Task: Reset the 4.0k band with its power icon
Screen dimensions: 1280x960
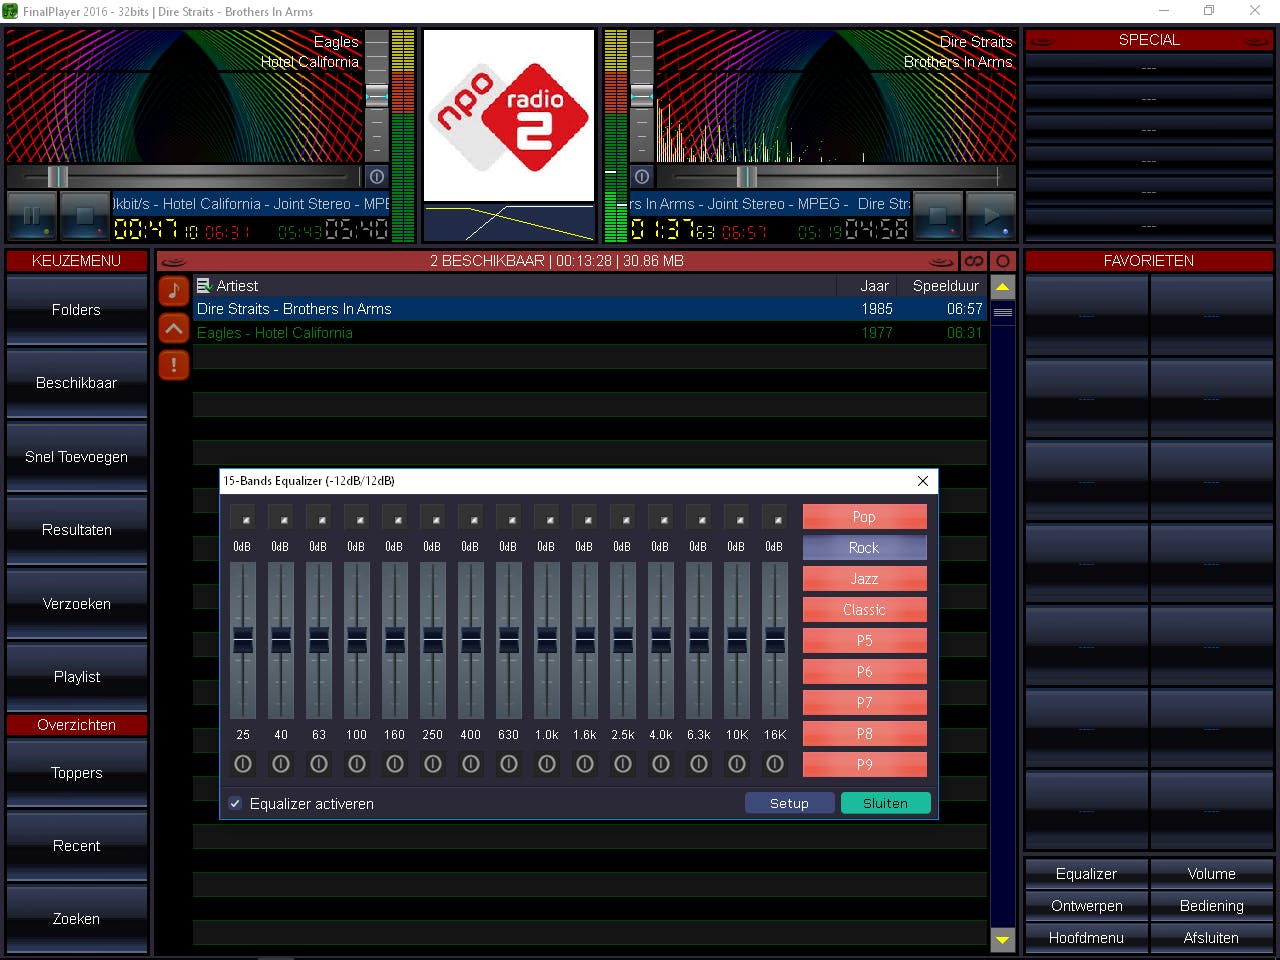Action: (x=661, y=764)
